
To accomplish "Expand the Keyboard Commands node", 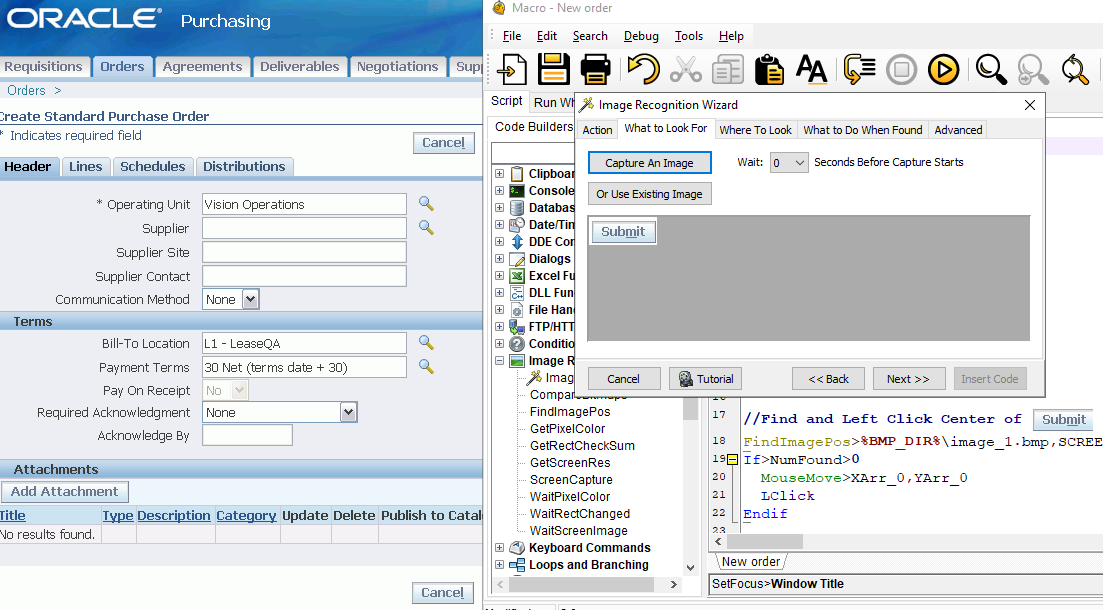I will pyautogui.click(x=499, y=547).
